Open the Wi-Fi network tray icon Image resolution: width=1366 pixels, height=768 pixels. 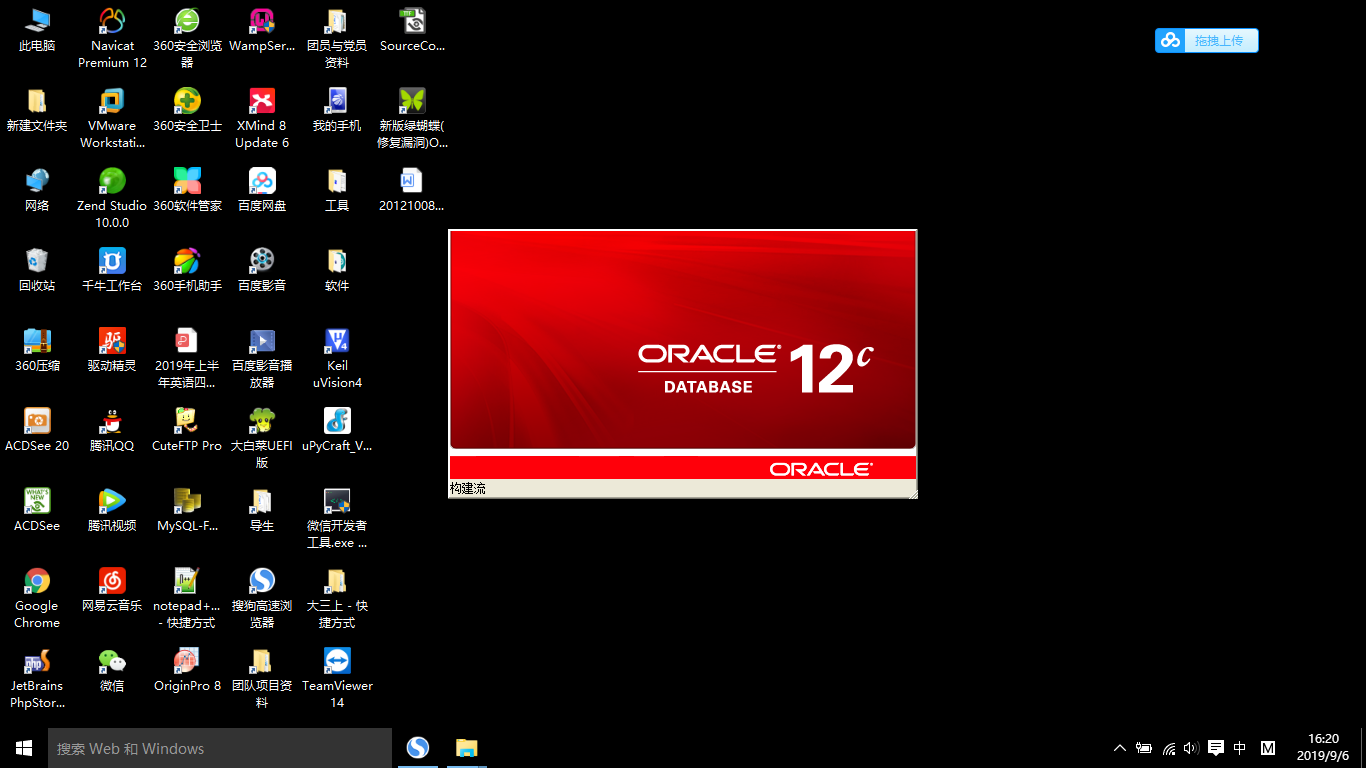(x=1169, y=748)
